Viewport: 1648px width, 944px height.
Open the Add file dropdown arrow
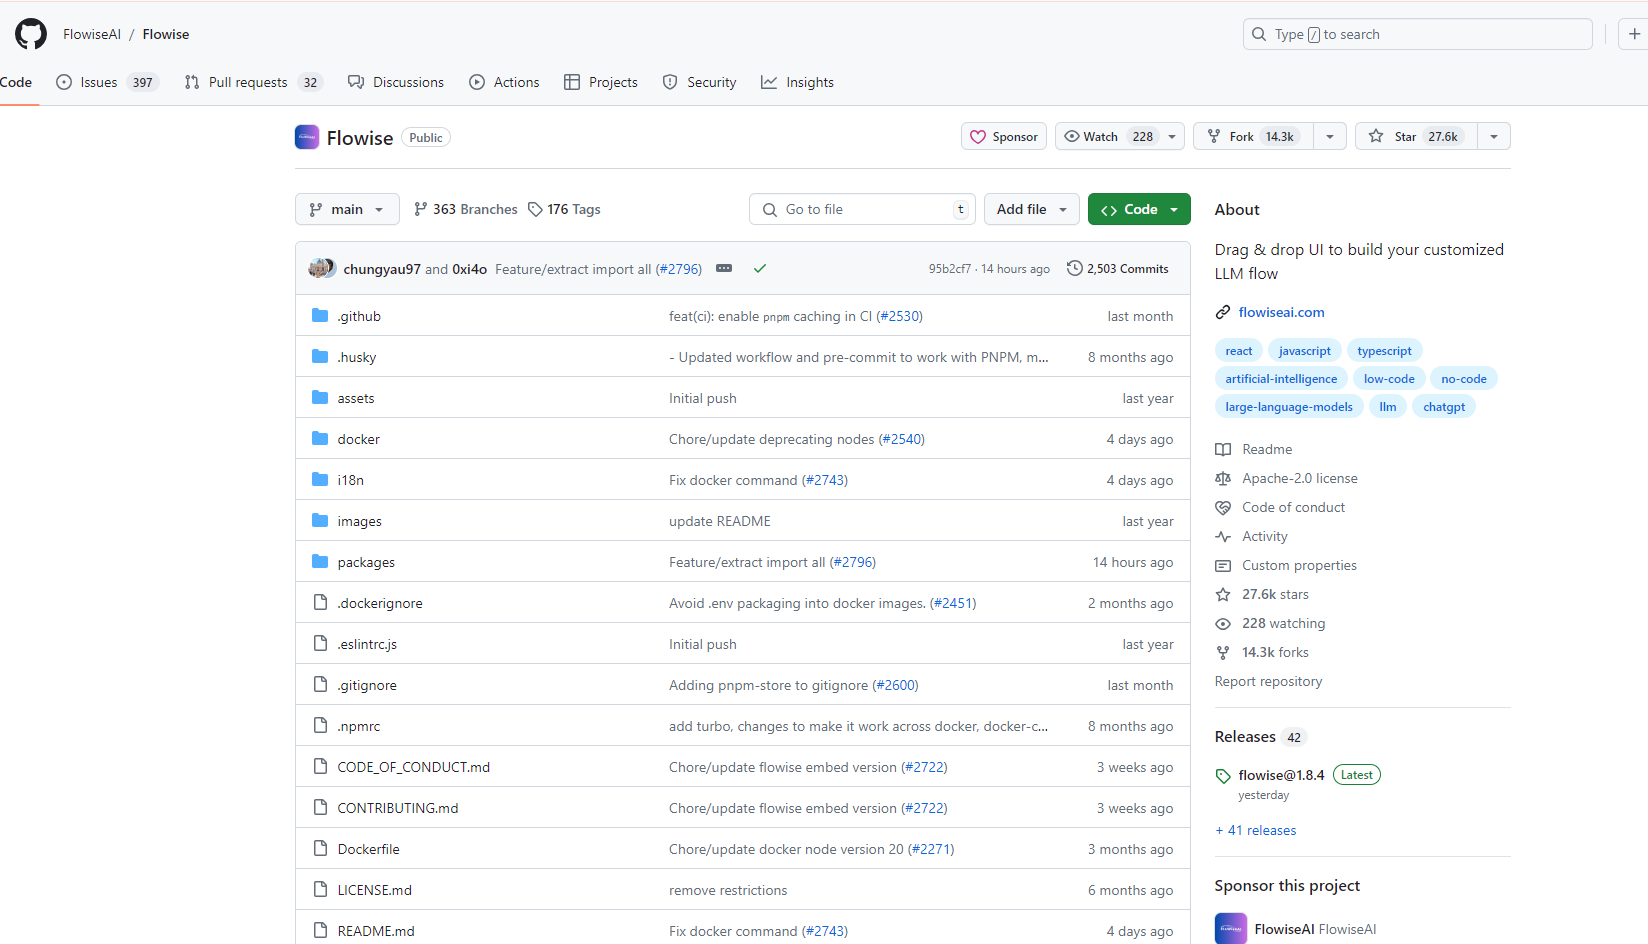coord(1062,209)
